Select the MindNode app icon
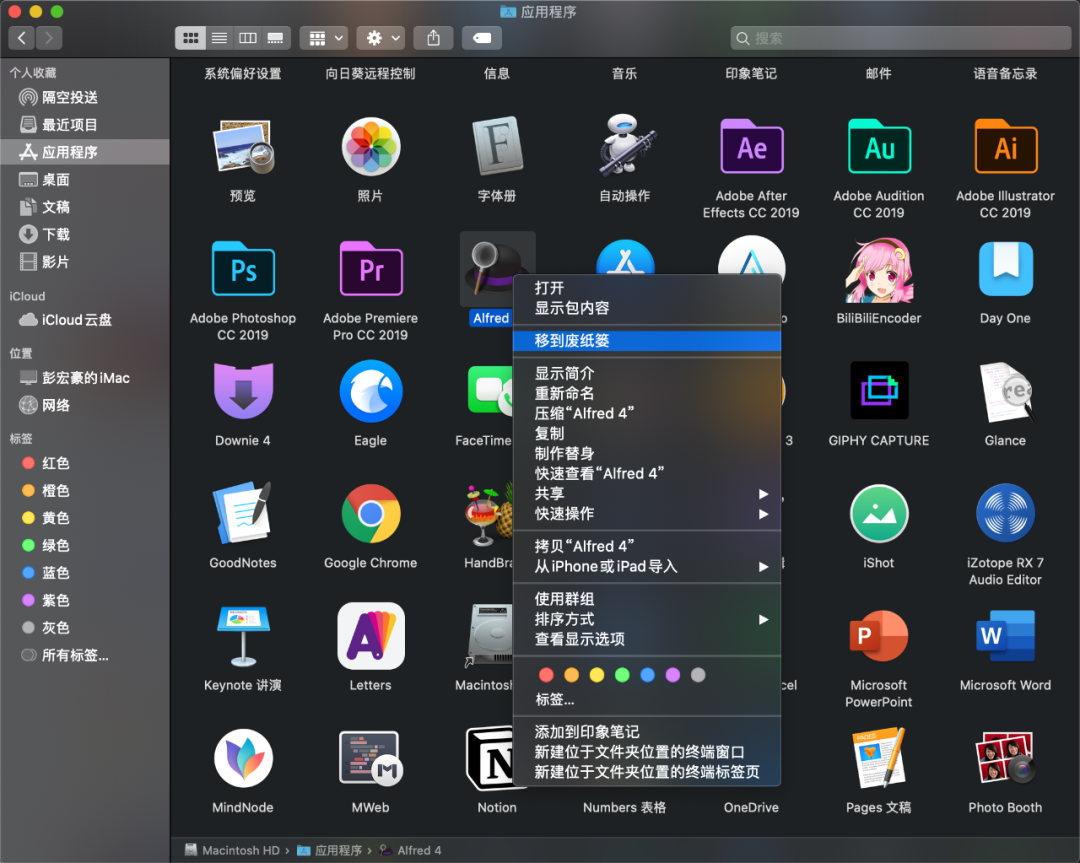The width and height of the screenshot is (1080, 863). point(243,758)
